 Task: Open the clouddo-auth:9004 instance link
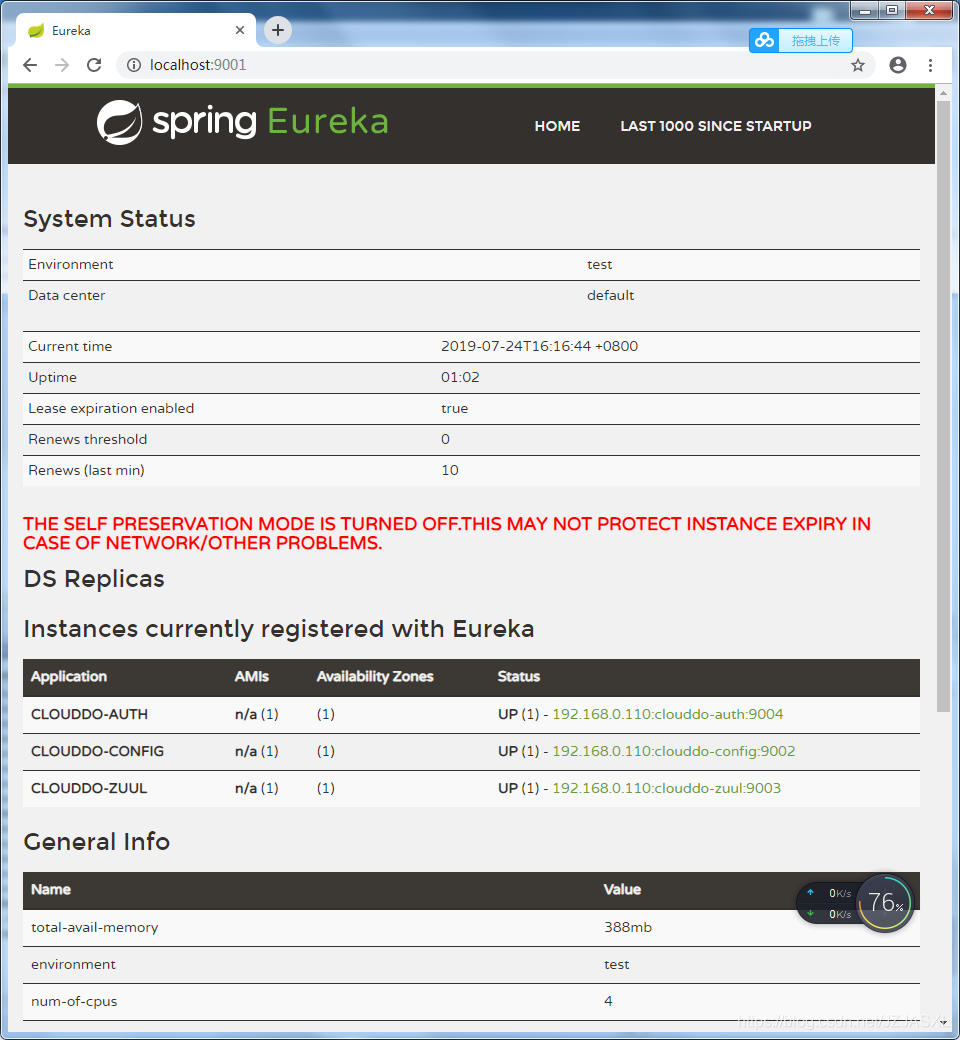coord(667,714)
